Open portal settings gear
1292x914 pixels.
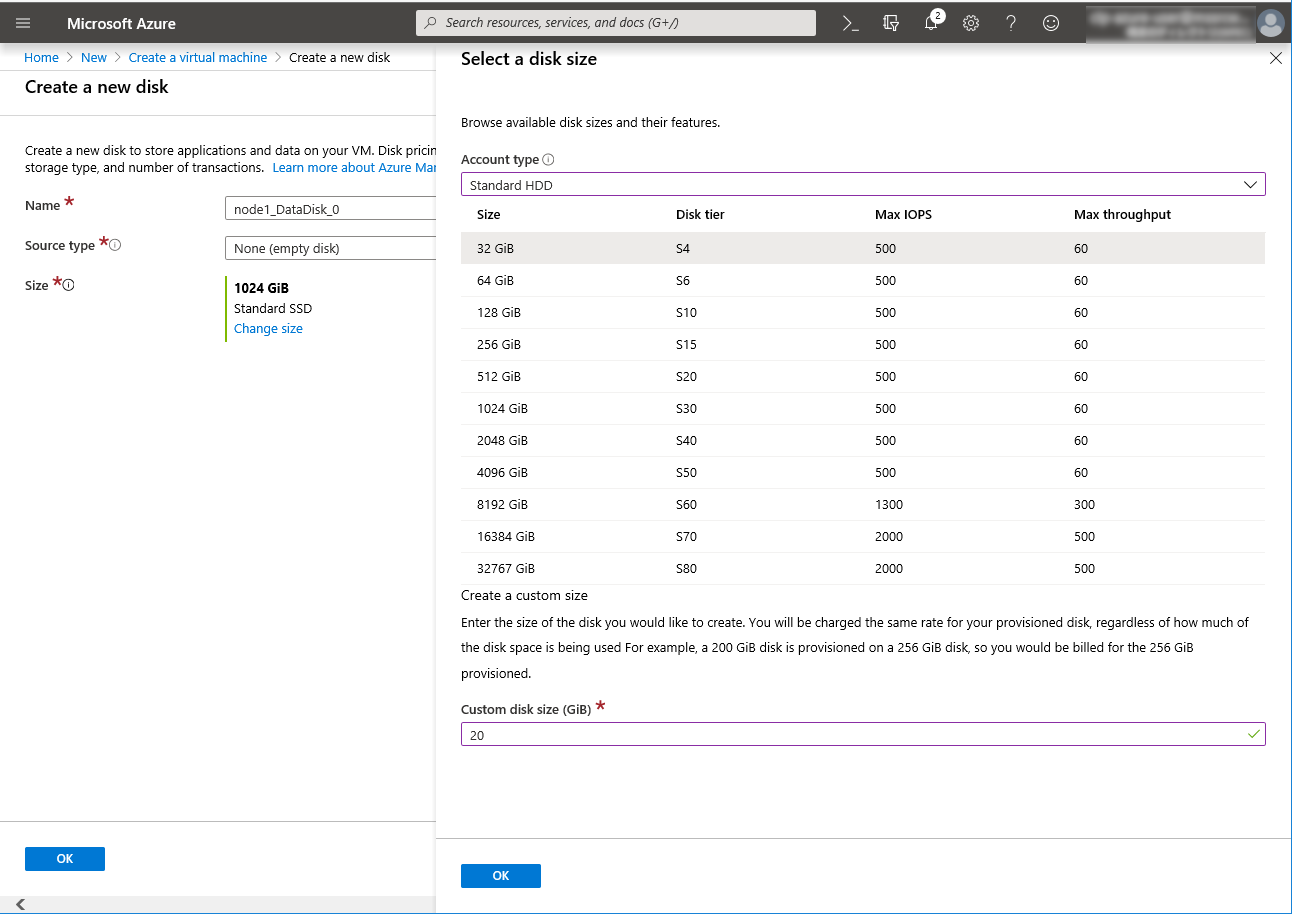point(971,23)
